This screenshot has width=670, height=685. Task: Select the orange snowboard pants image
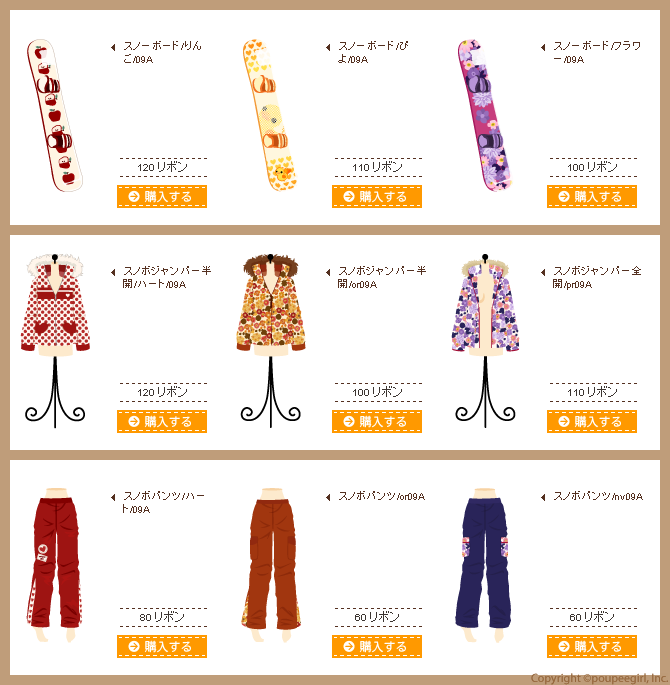(271, 565)
